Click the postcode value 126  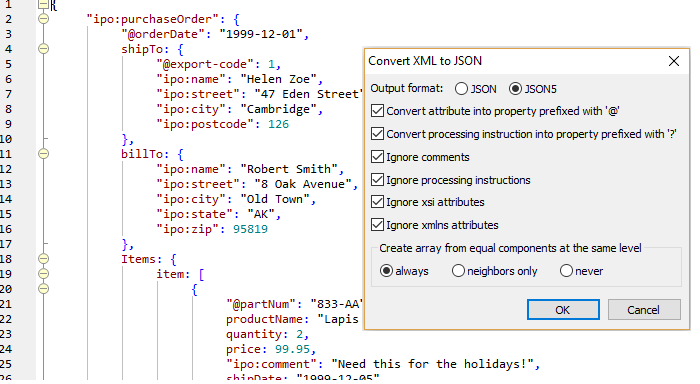pos(279,124)
